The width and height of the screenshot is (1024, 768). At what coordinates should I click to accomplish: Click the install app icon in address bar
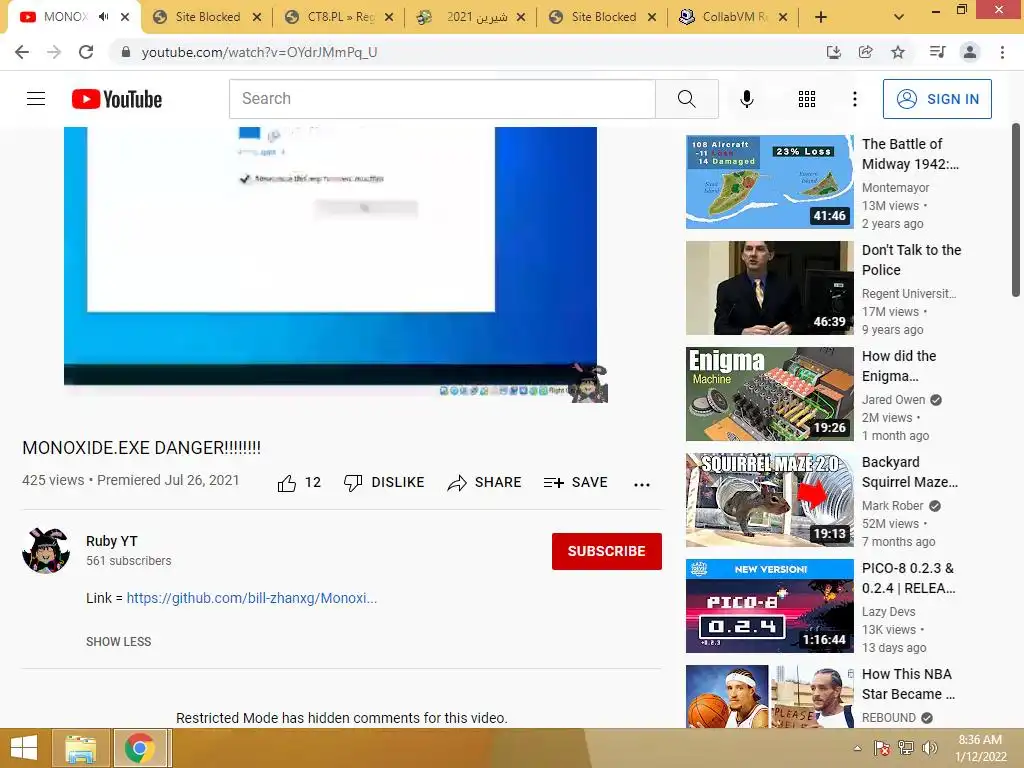click(x=833, y=52)
